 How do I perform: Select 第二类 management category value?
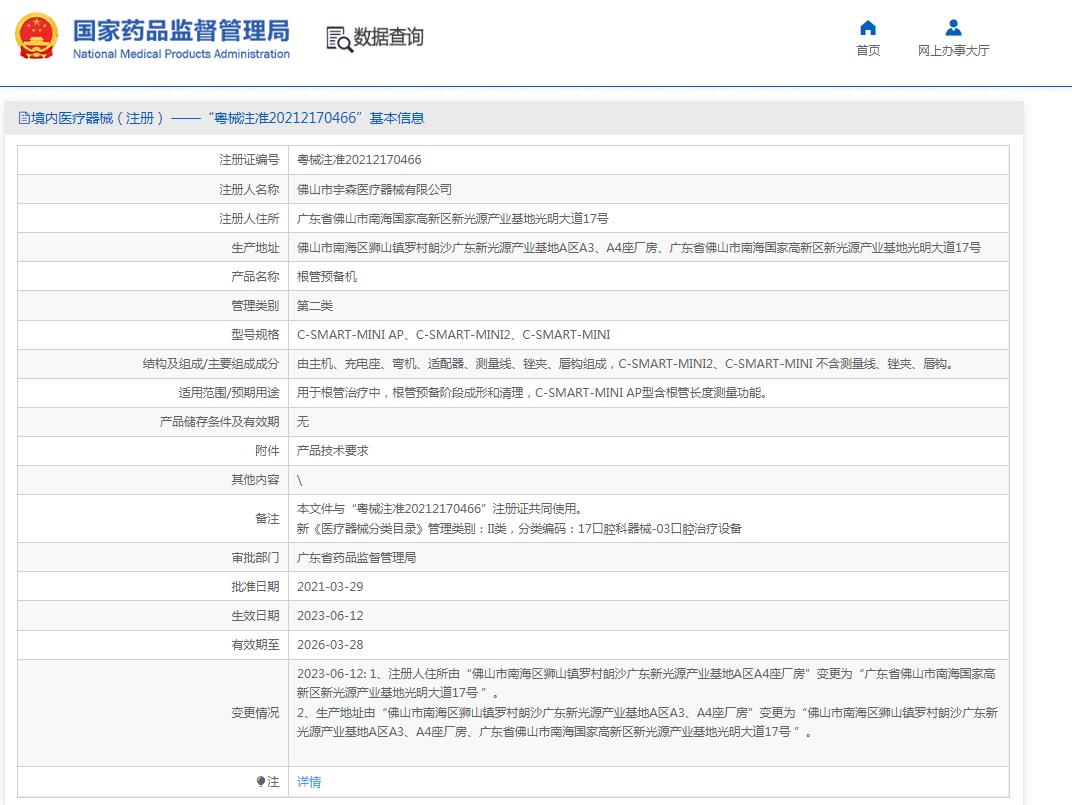click(314, 306)
